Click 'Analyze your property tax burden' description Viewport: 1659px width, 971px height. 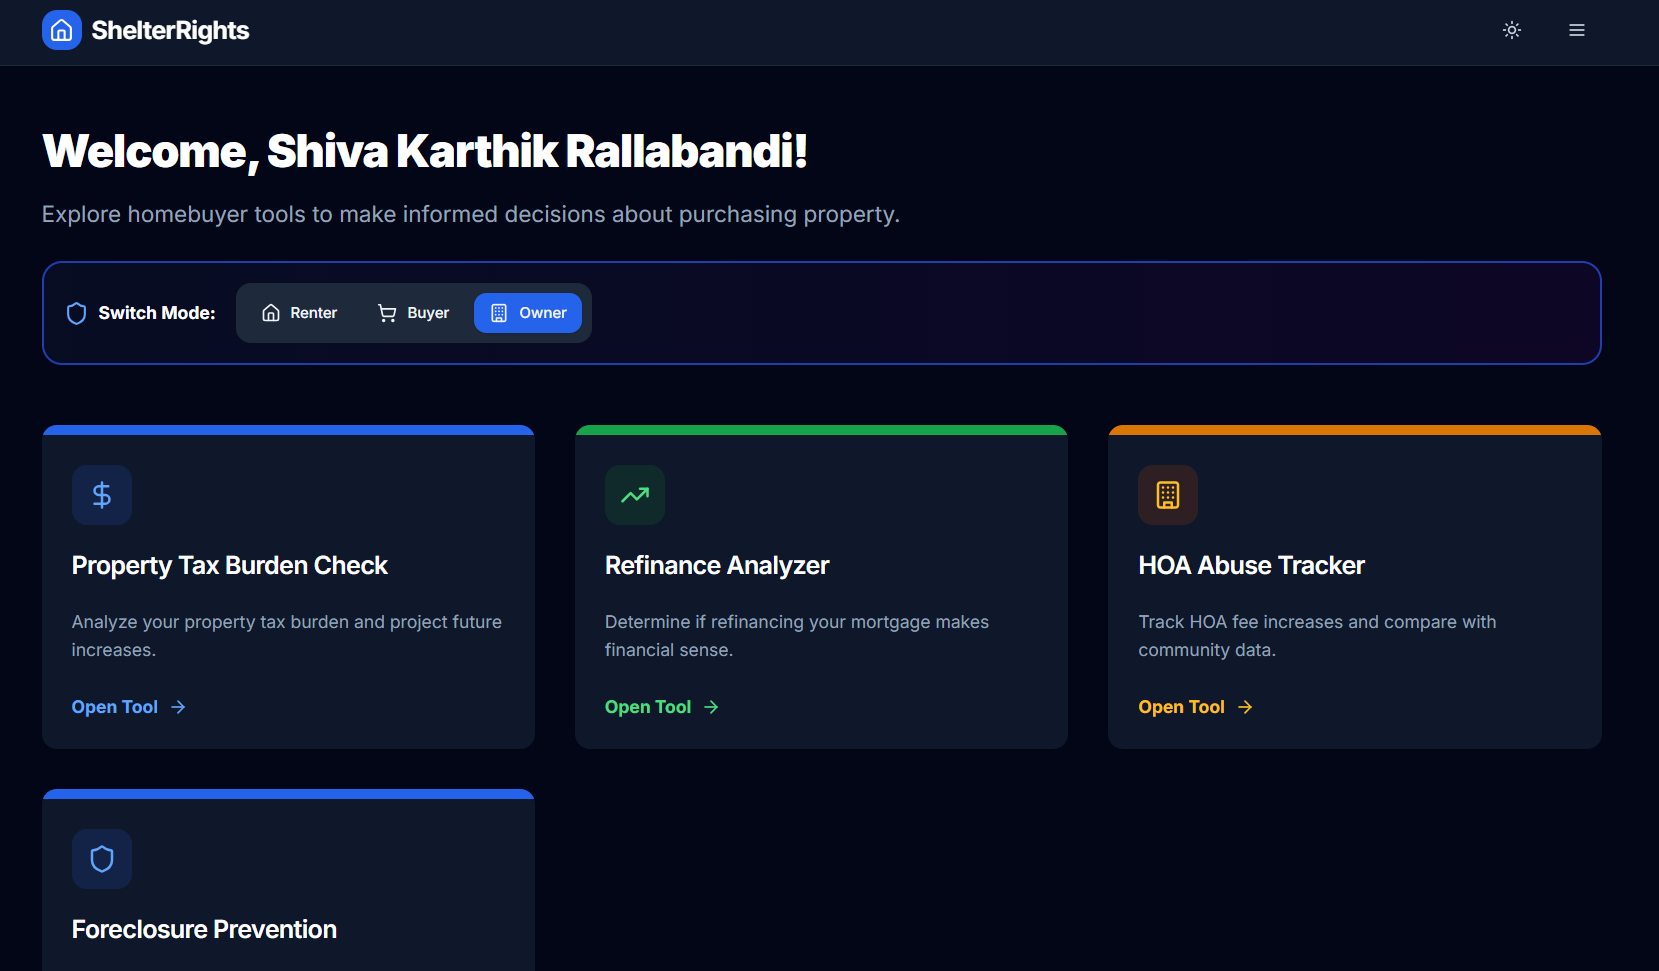[287, 636]
